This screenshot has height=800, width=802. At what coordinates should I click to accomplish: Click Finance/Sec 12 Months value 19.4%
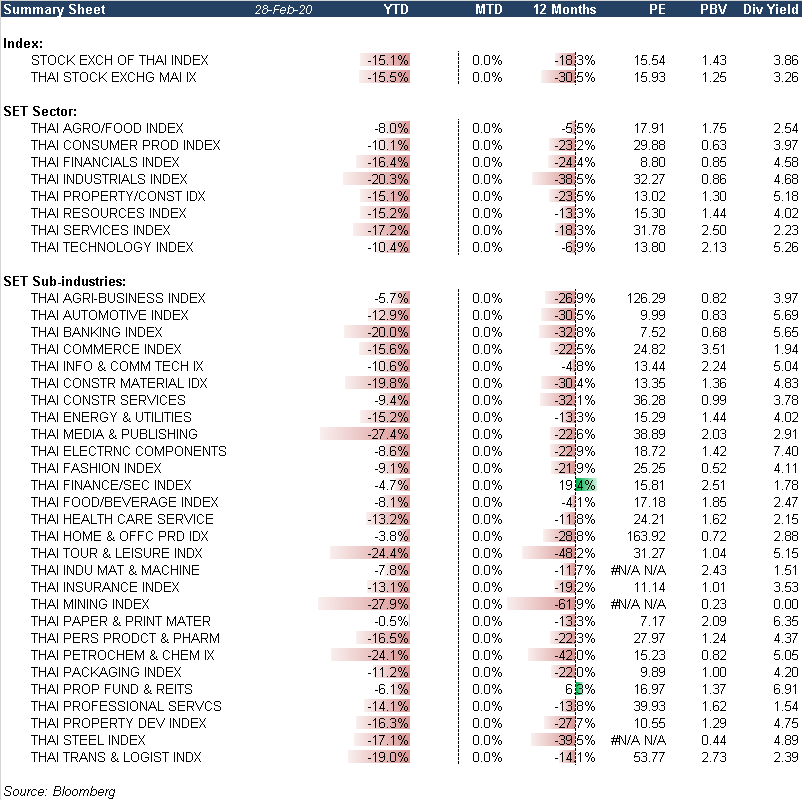[x=577, y=485]
